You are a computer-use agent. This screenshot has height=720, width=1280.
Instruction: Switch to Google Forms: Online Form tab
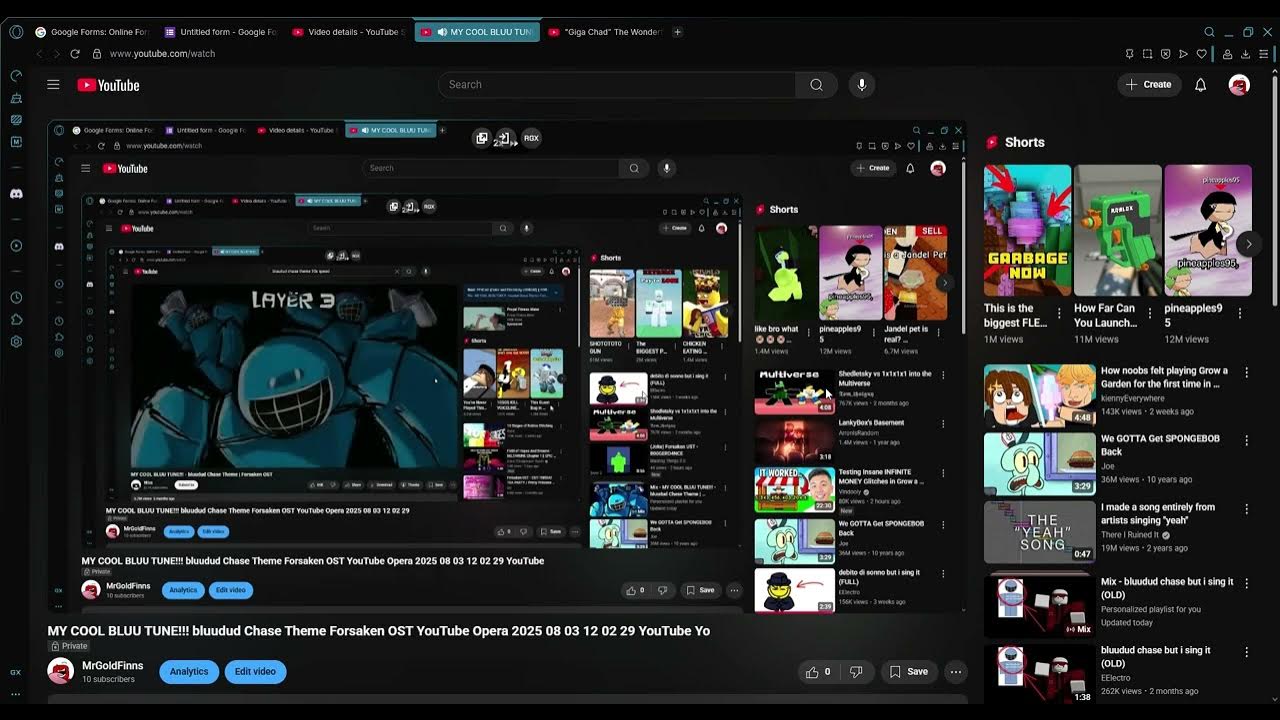[92, 32]
